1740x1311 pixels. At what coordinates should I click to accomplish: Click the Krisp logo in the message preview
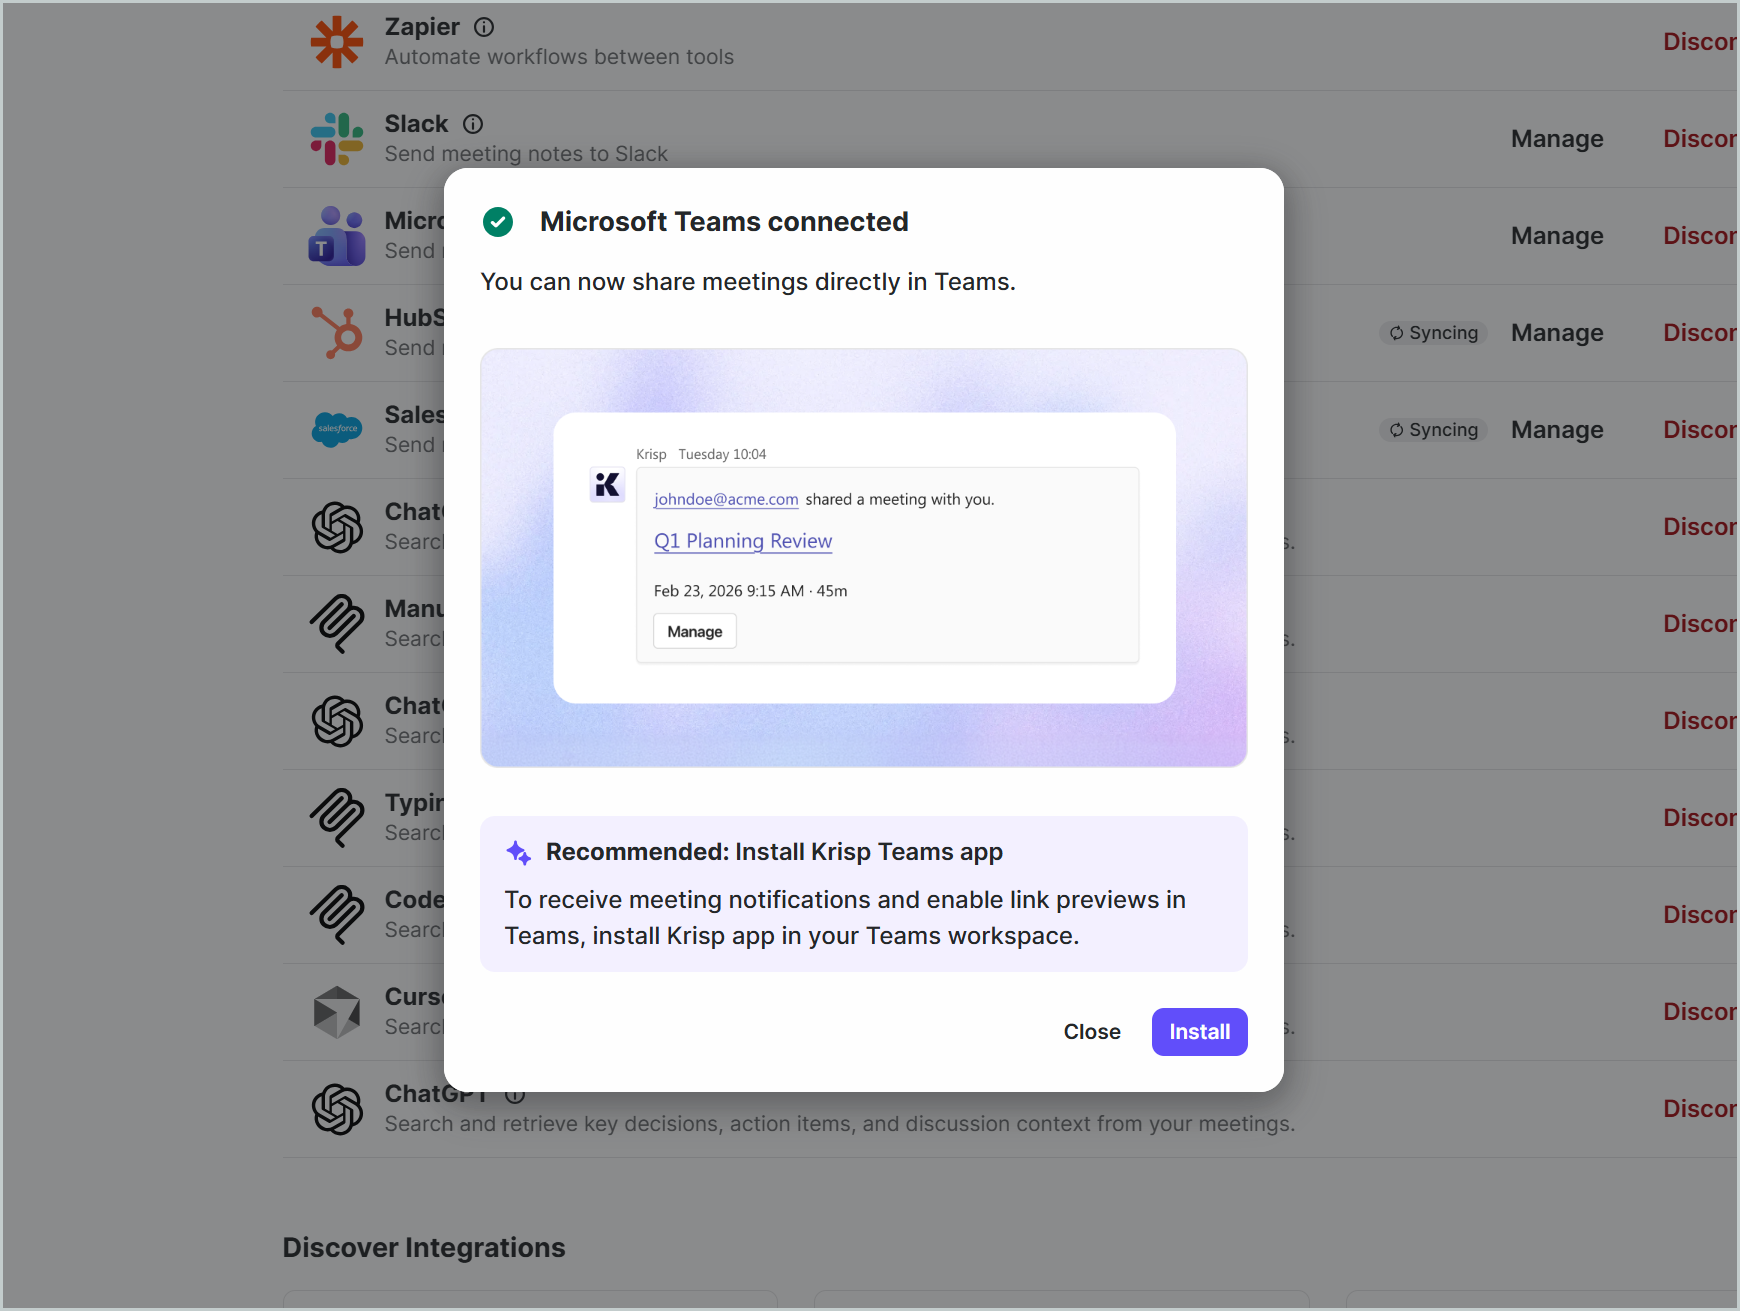click(x=607, y=485)
